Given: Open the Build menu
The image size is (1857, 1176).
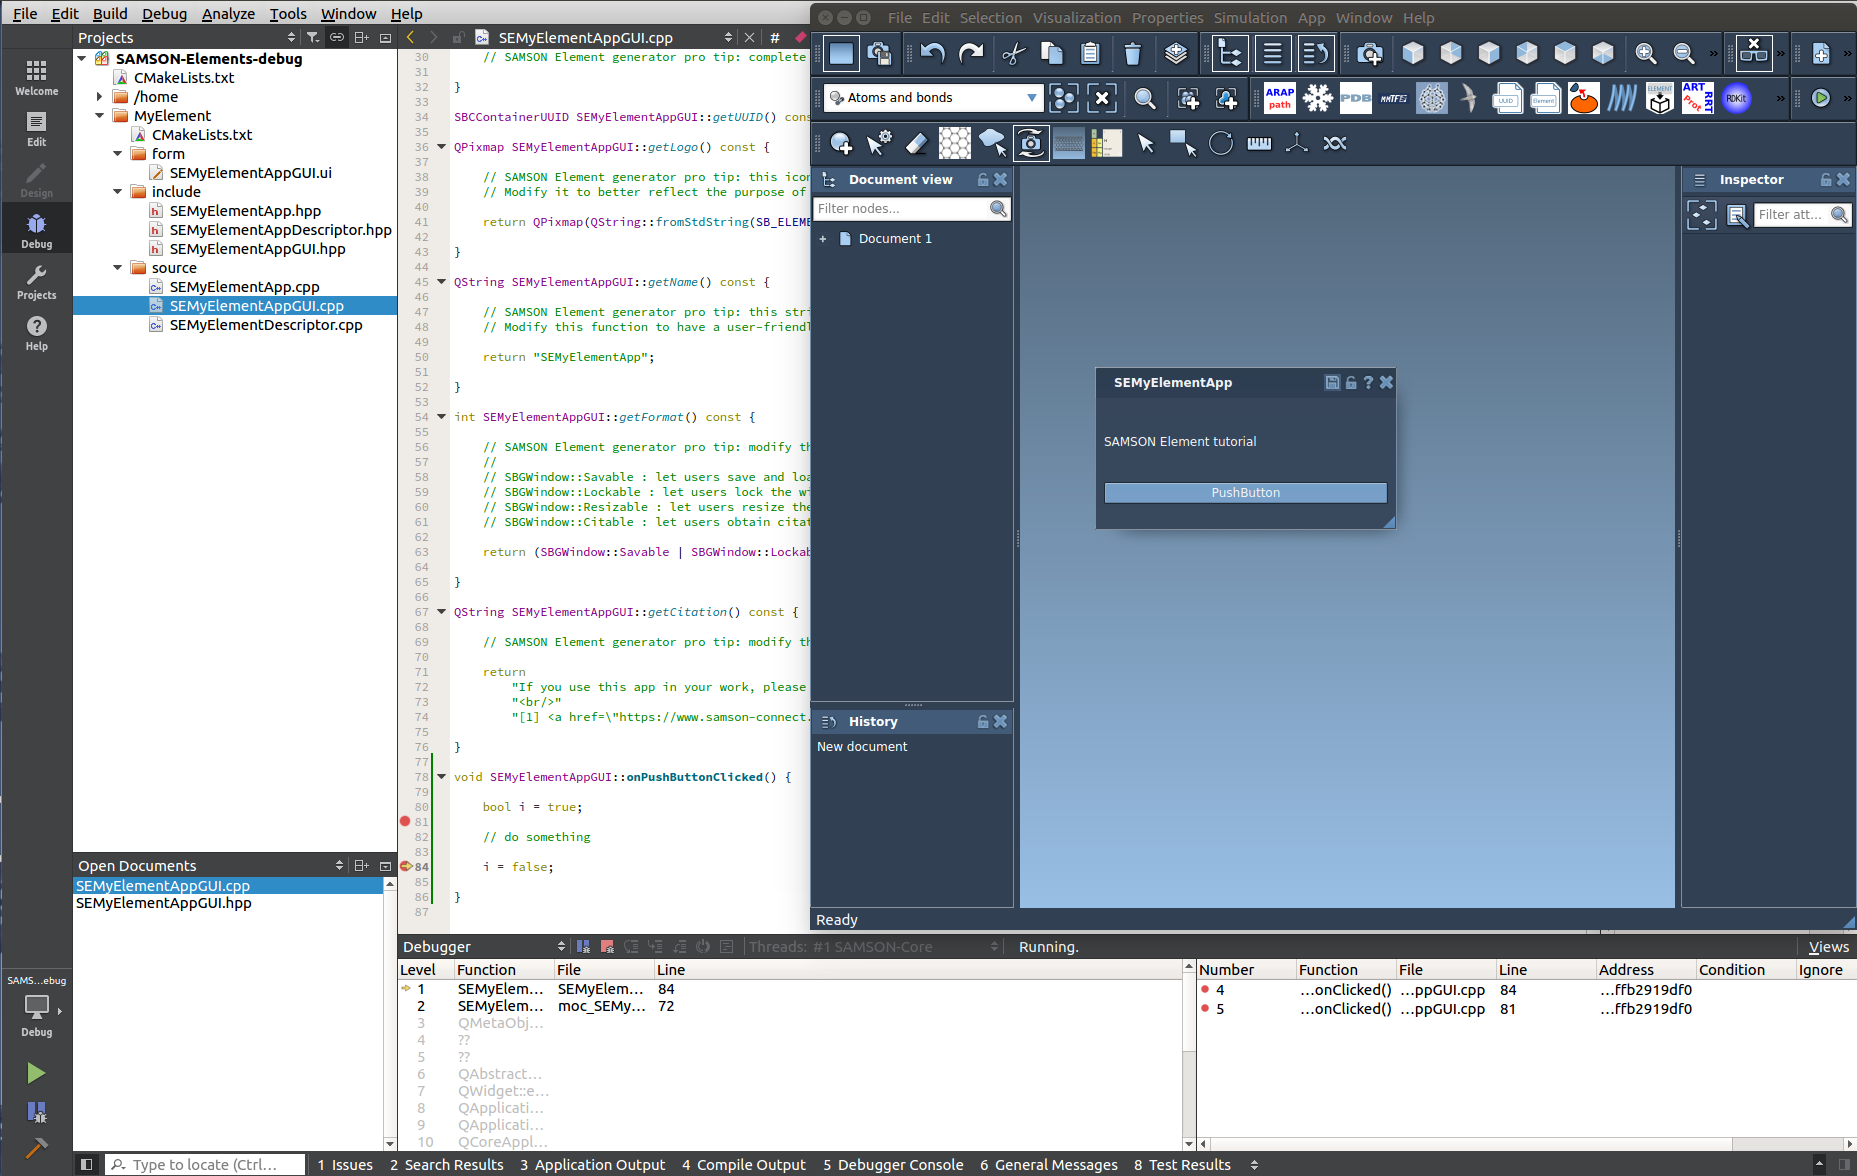Looking at the screenshot, I should click(109, 13).
